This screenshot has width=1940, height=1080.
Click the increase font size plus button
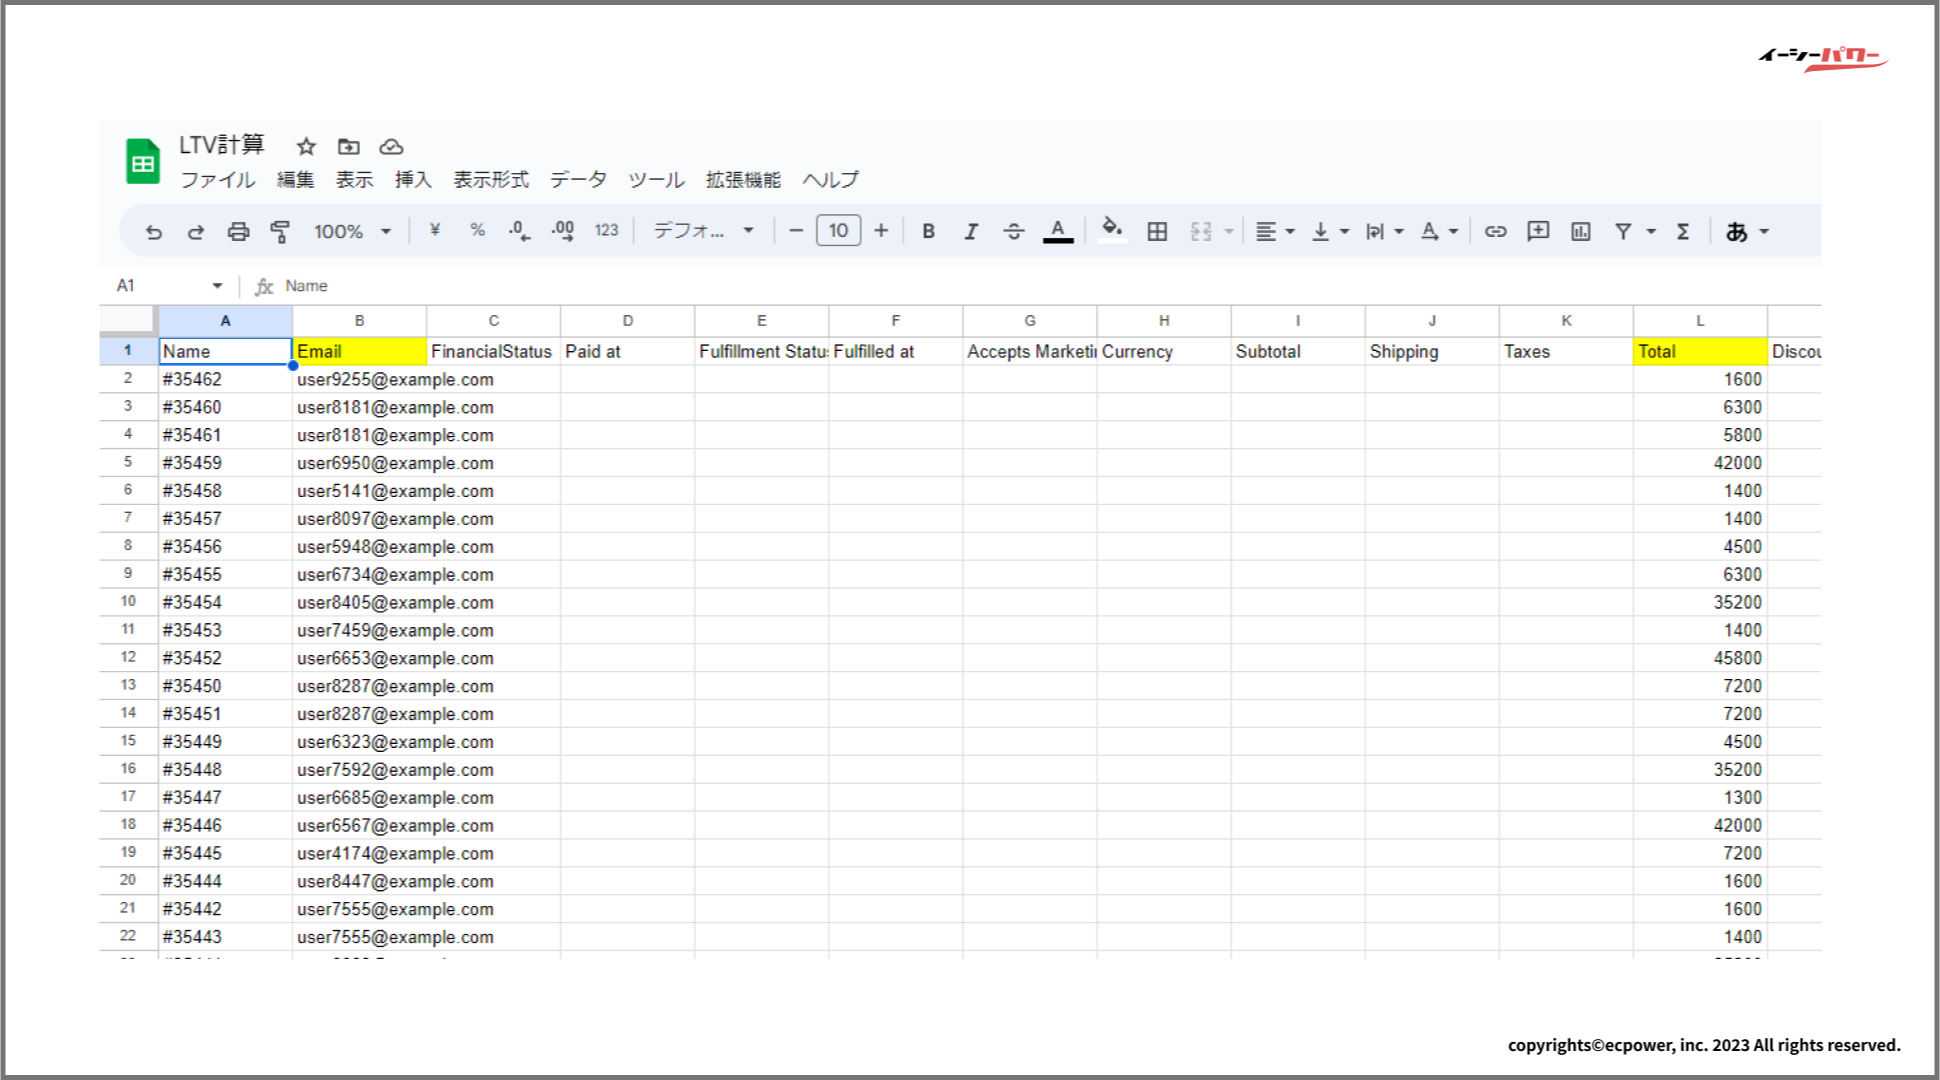click(881, 231)
